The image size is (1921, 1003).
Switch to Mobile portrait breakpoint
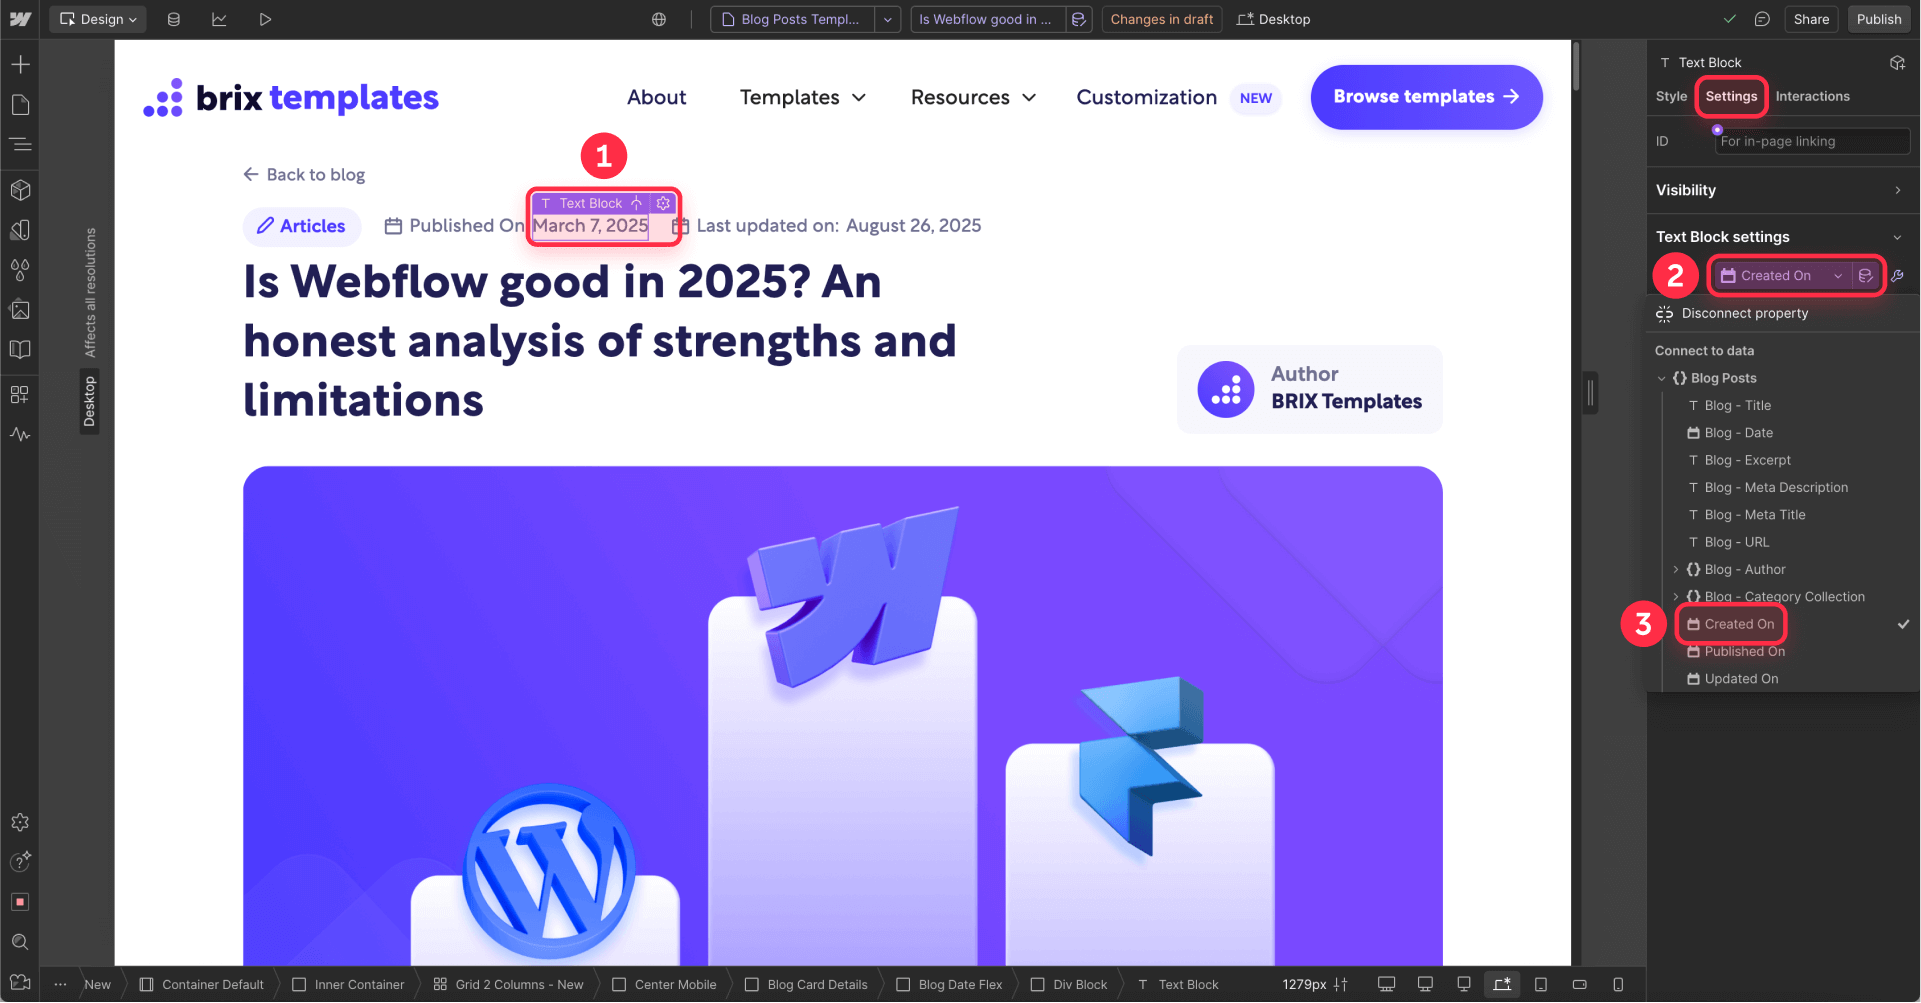click(x=1618, y=985)
